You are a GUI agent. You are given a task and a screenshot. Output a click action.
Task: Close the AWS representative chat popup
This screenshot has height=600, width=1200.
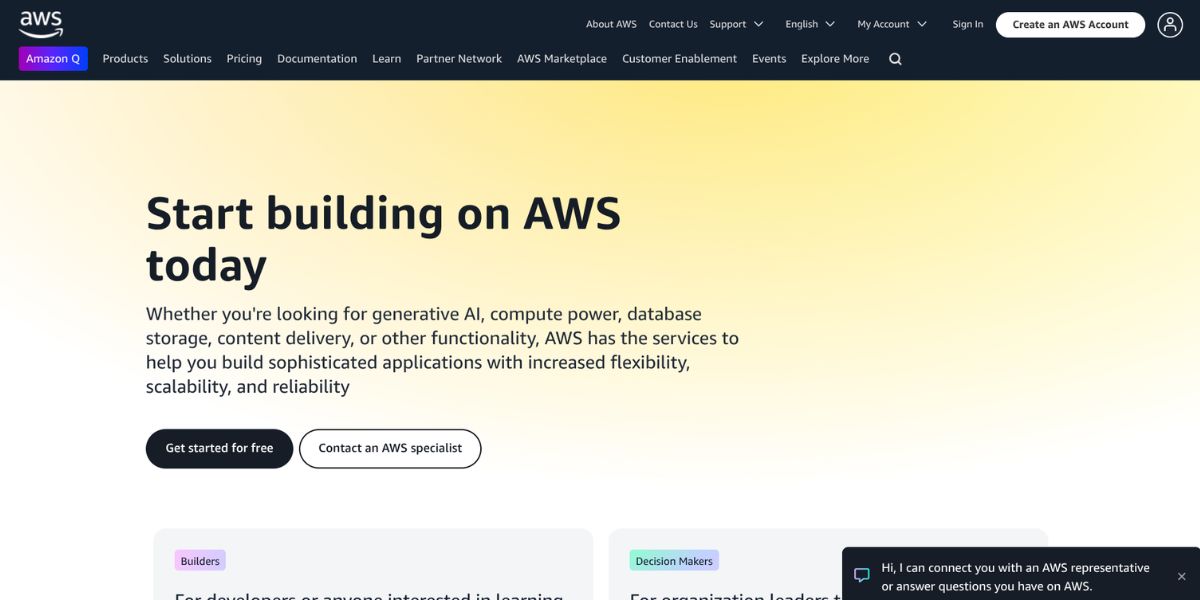pos(1181,577)
